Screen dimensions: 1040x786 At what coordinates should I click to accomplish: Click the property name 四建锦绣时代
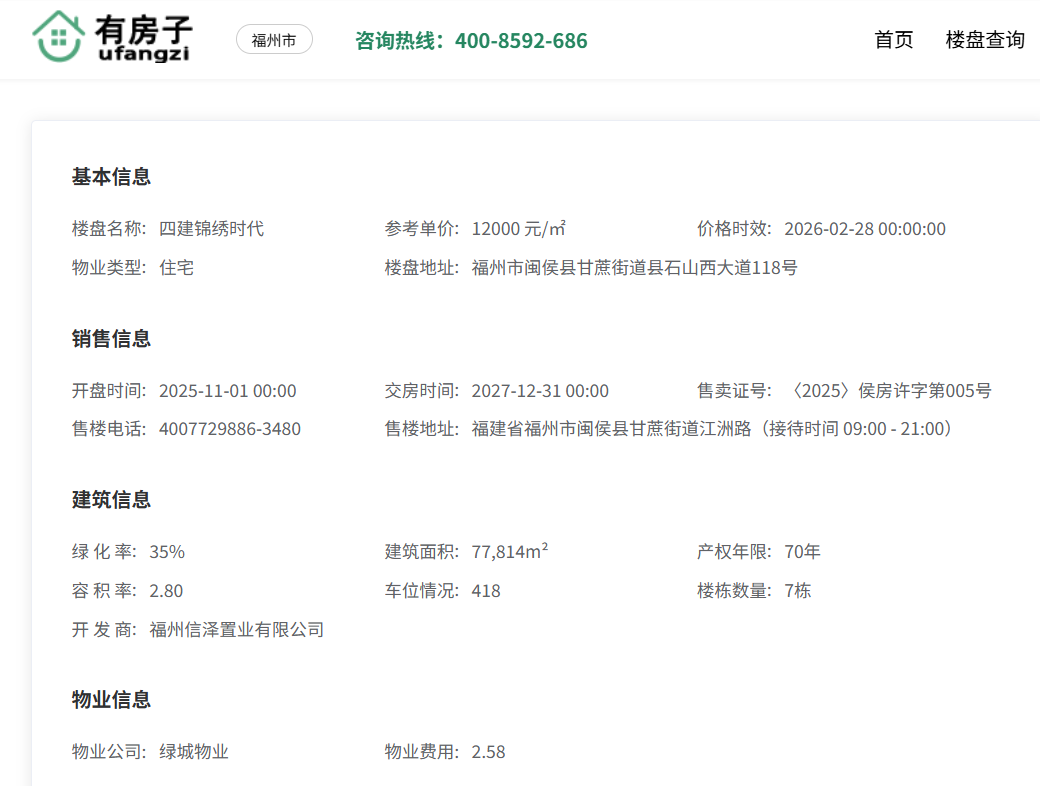point(212,229)
